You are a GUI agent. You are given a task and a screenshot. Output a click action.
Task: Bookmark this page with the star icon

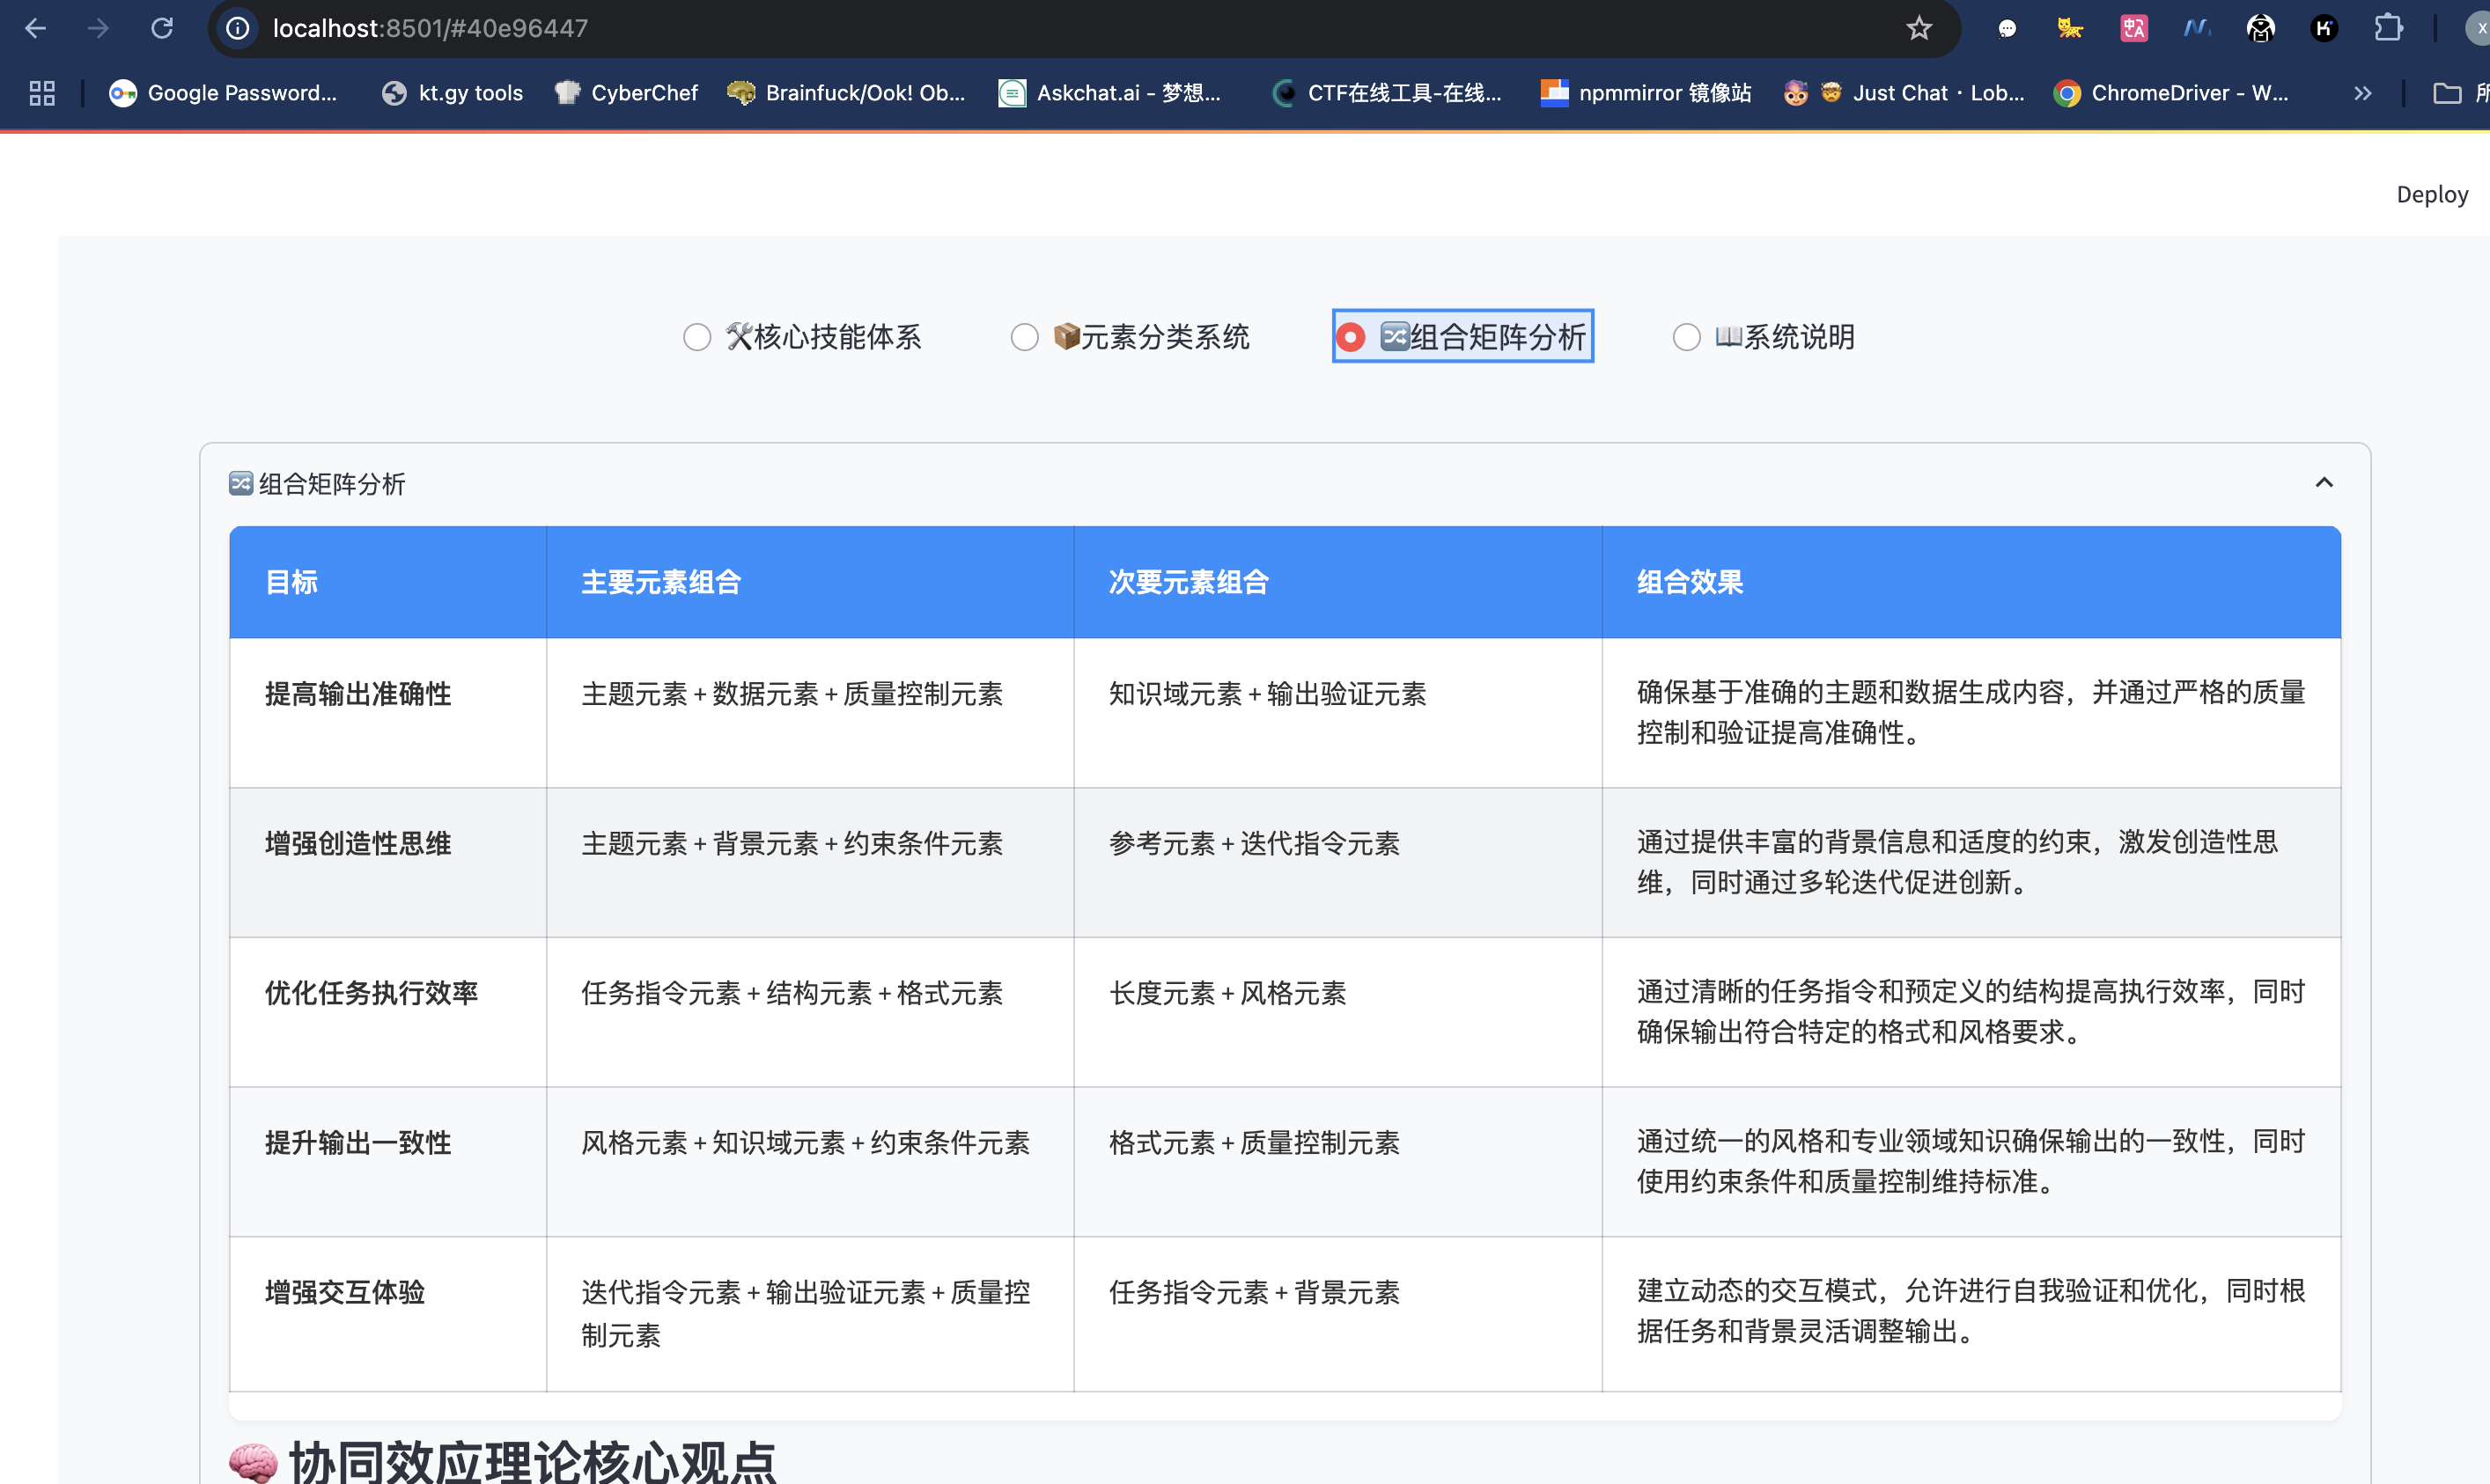1918,28
